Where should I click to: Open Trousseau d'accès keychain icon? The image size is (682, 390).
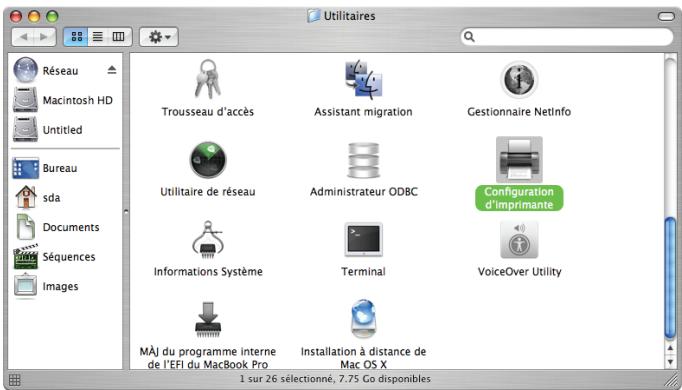[207, 79]
